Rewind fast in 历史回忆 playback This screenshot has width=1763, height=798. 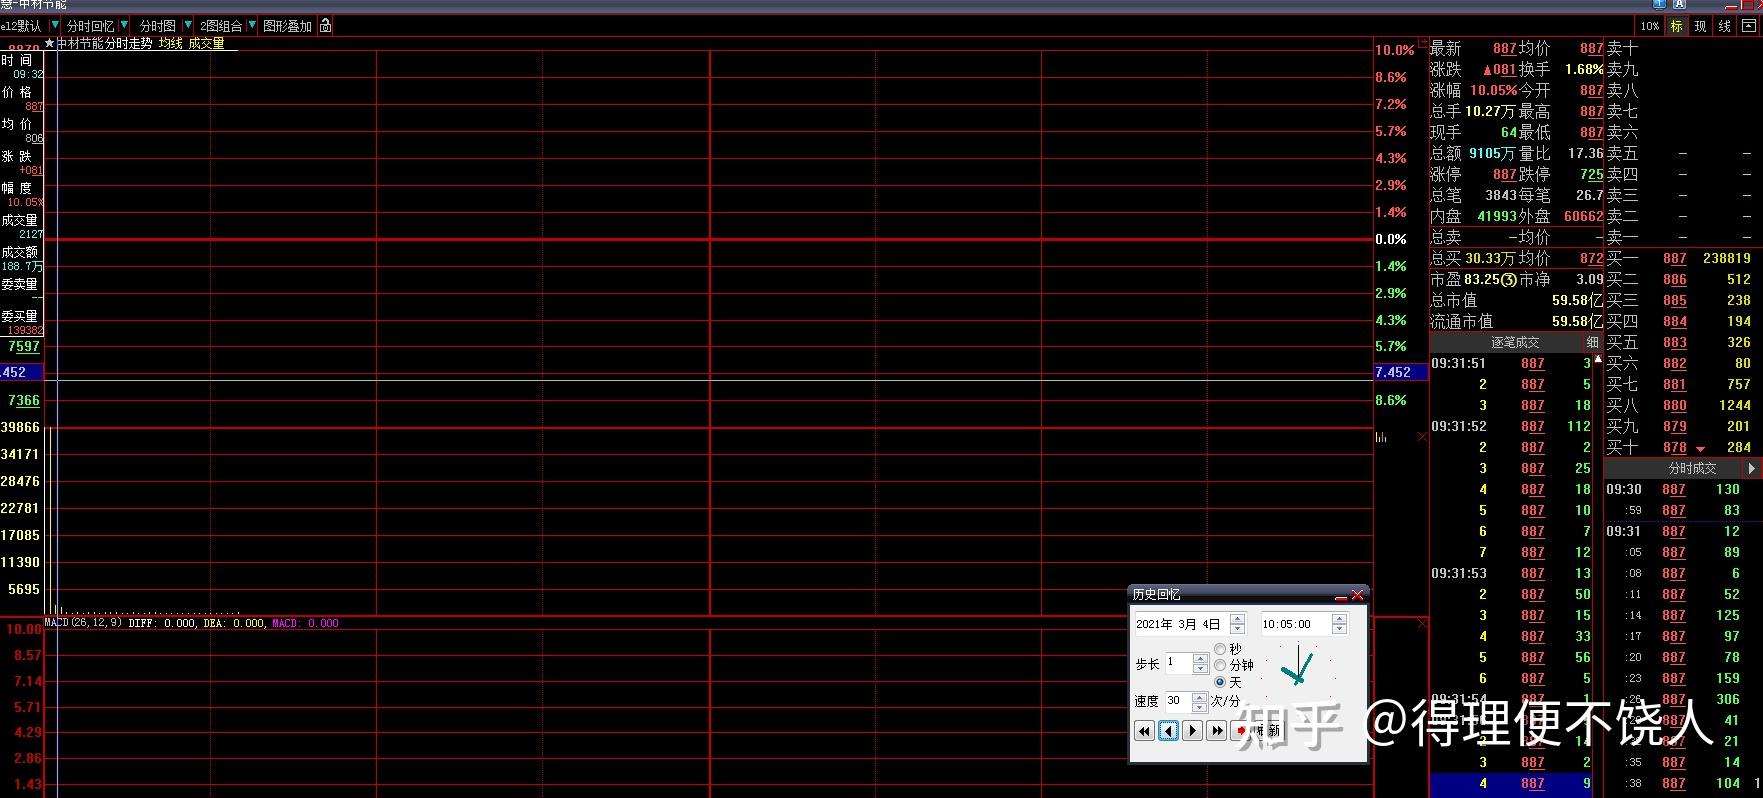(x=1144, y=731)
